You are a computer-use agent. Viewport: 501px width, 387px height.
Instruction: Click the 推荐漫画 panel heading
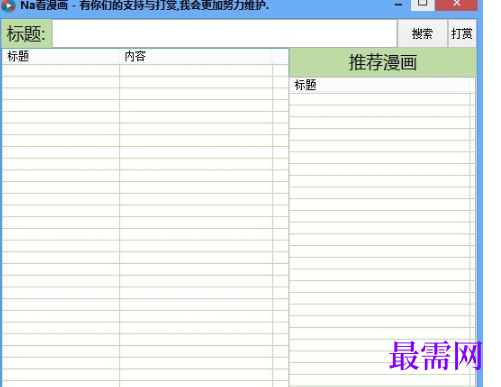pyautogui.click(x=383, y=63)
